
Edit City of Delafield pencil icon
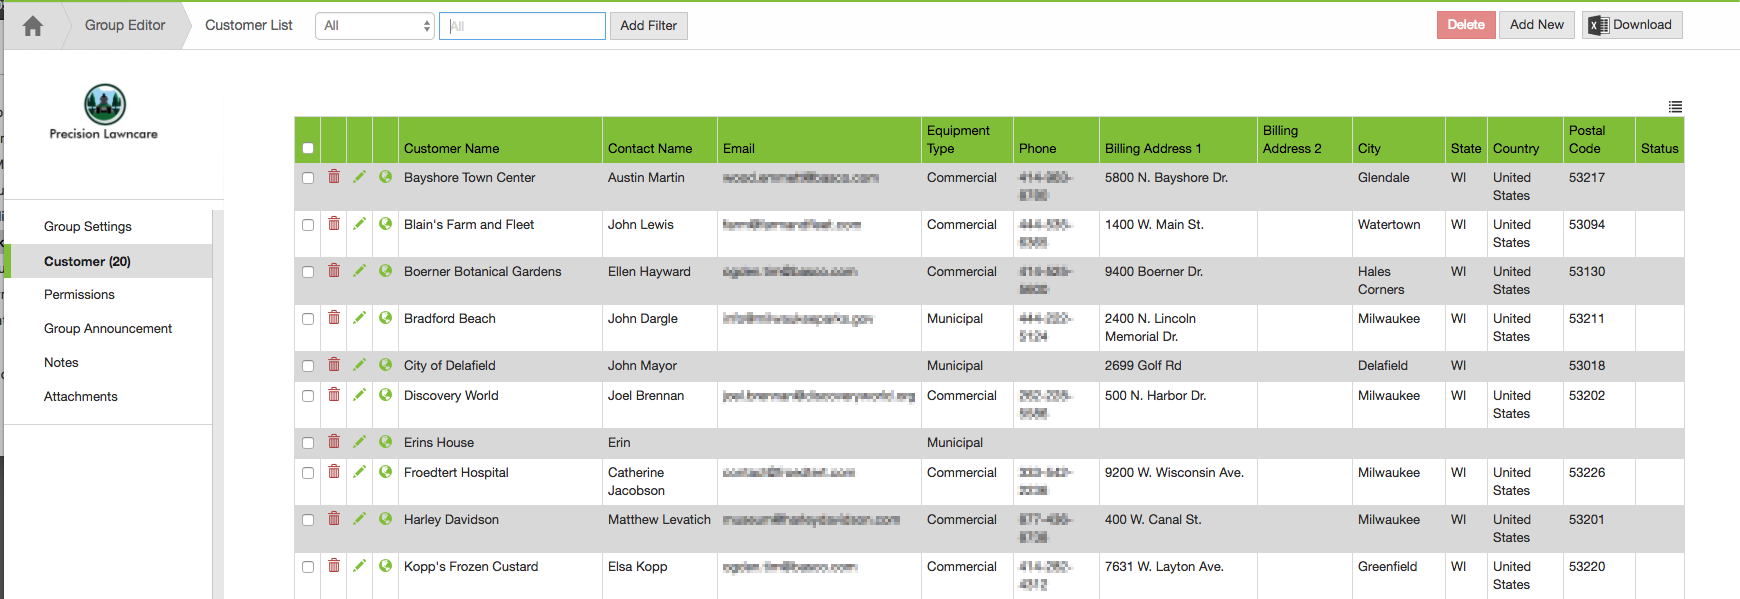359,365
